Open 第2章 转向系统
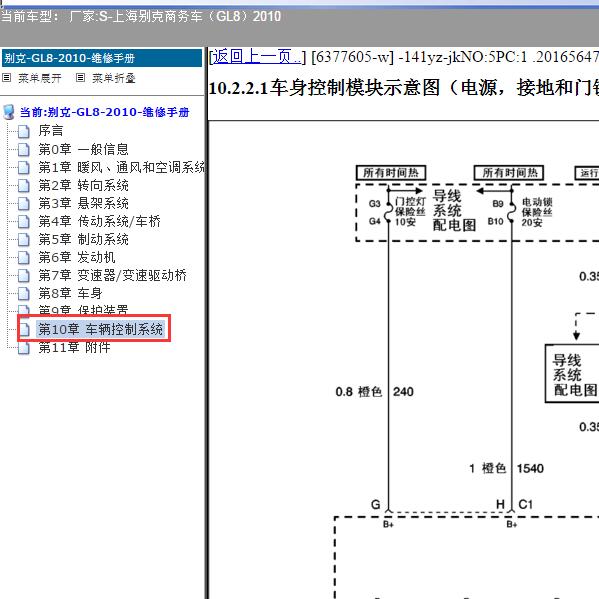The width and height of the screenshot is (599, 599). (x=83, y=185)
